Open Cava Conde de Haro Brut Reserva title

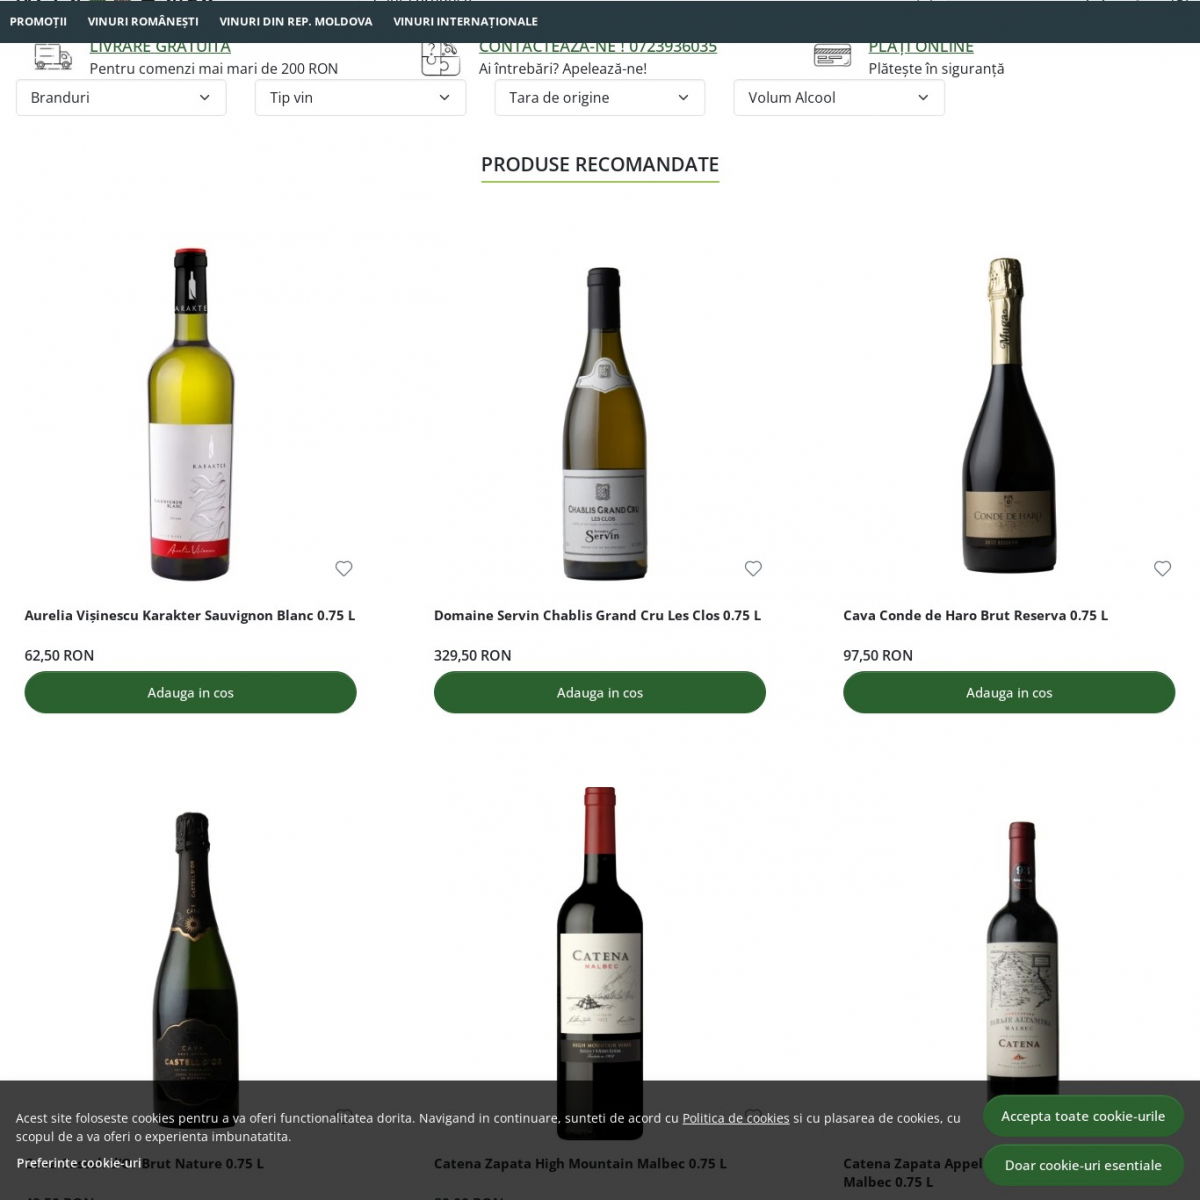[x=975, y=615]
